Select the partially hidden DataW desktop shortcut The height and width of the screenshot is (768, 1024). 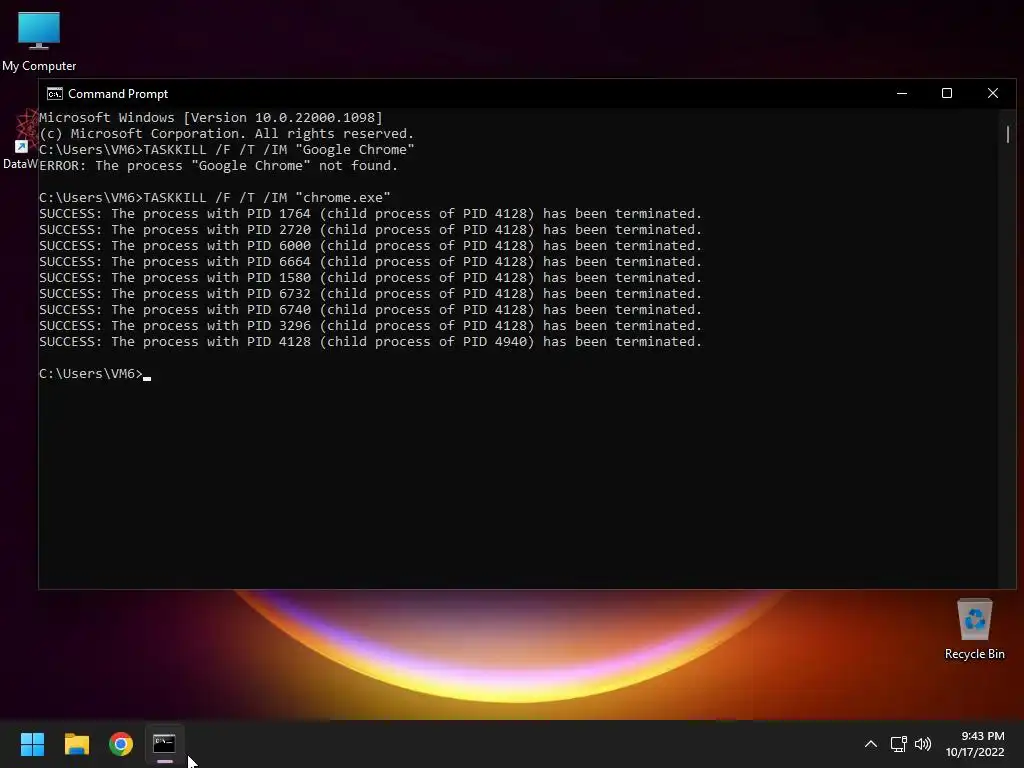(x=20, y=140)
